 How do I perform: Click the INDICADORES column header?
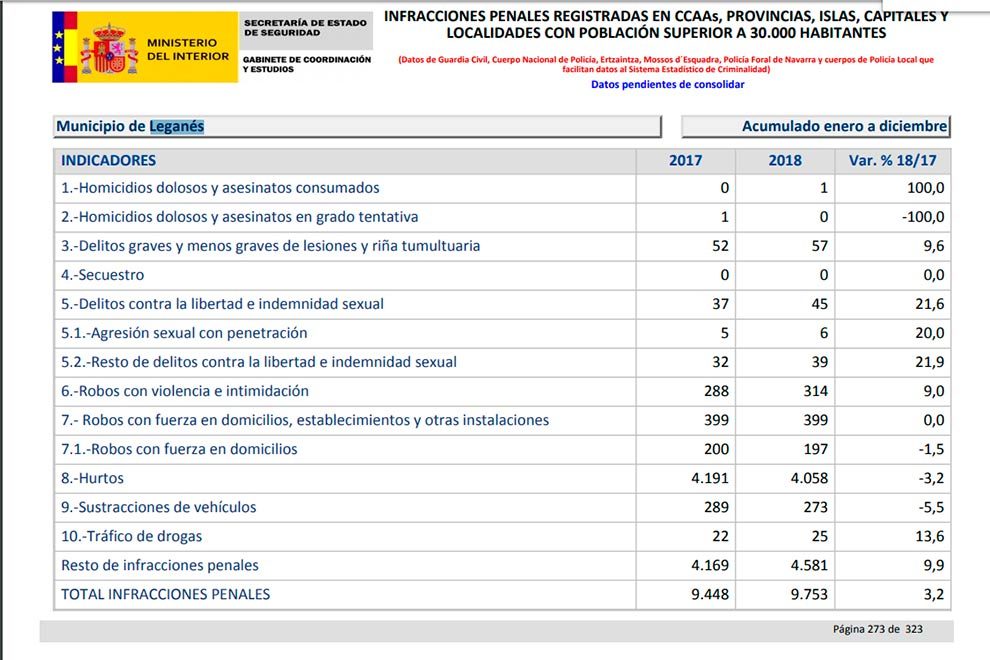pos(109,160)
